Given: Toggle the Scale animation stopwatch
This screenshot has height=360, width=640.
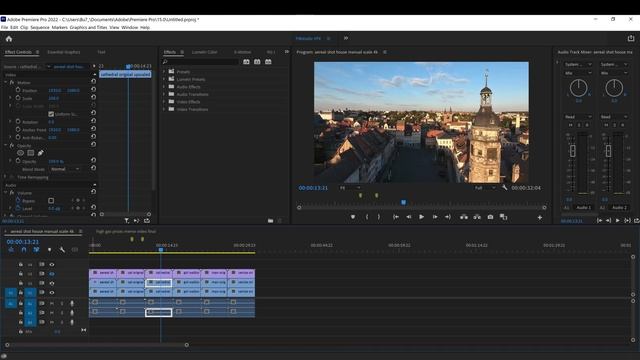Looking at the screenshot, I should [18, 98].
